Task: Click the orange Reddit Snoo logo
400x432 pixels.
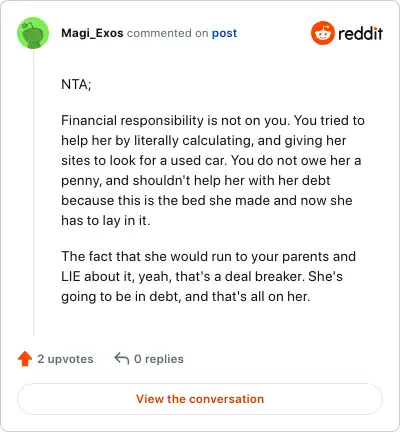Action: tap(322, 33)
